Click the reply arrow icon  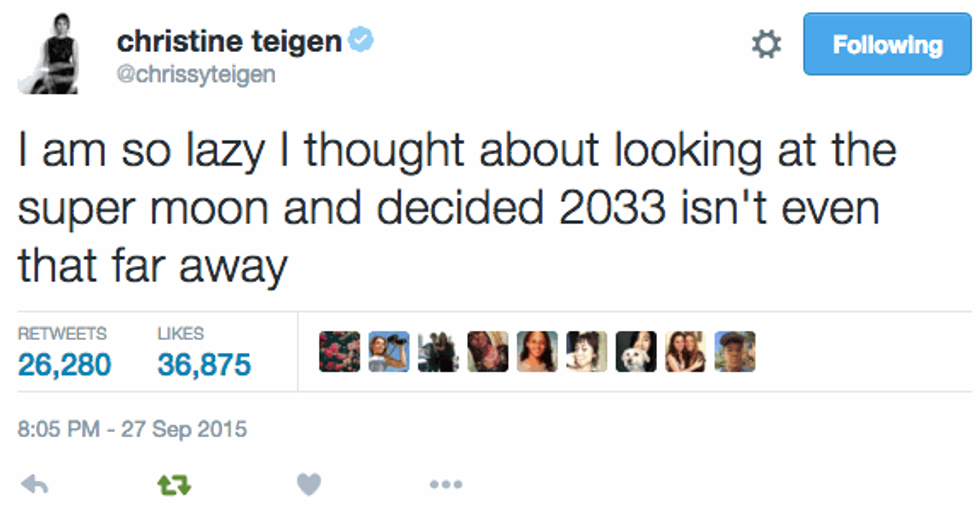click(35, 485)
